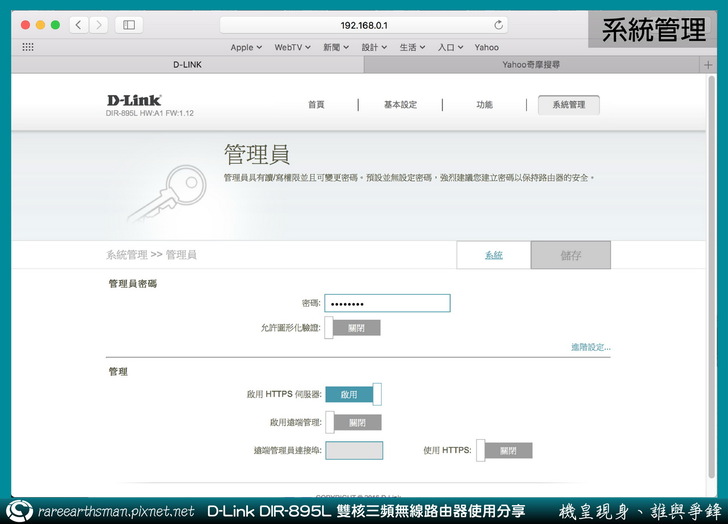Click the Safari back arrow button
The width and height of the screenshot is (728, 524).
pyautogui.click(x=78, y=25)
